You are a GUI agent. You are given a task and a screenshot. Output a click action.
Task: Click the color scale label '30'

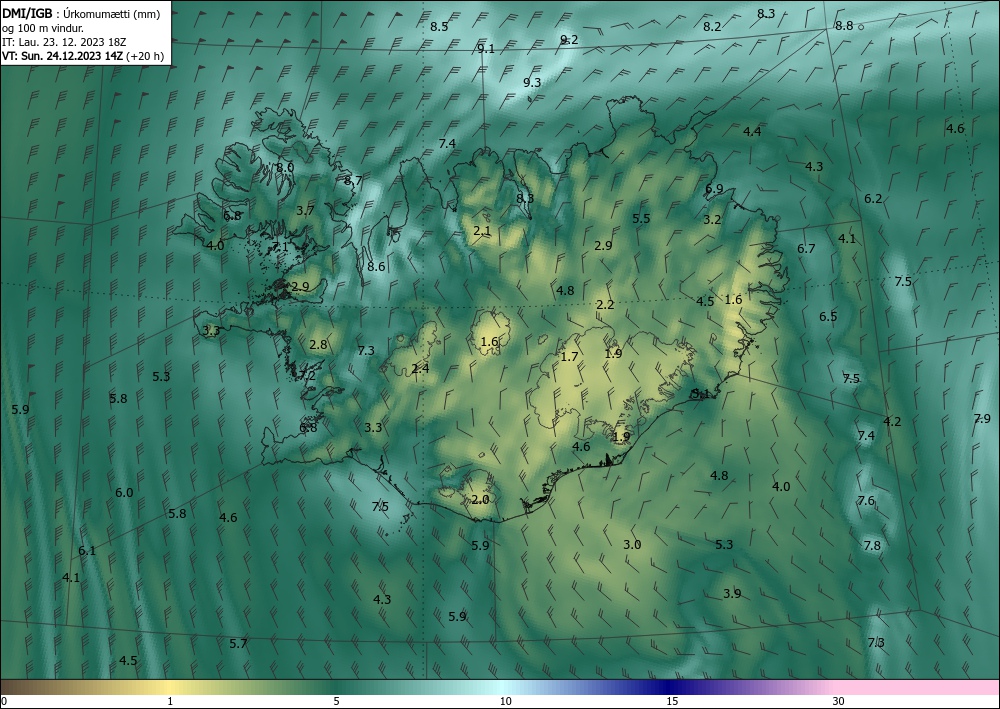pos(838,701)
